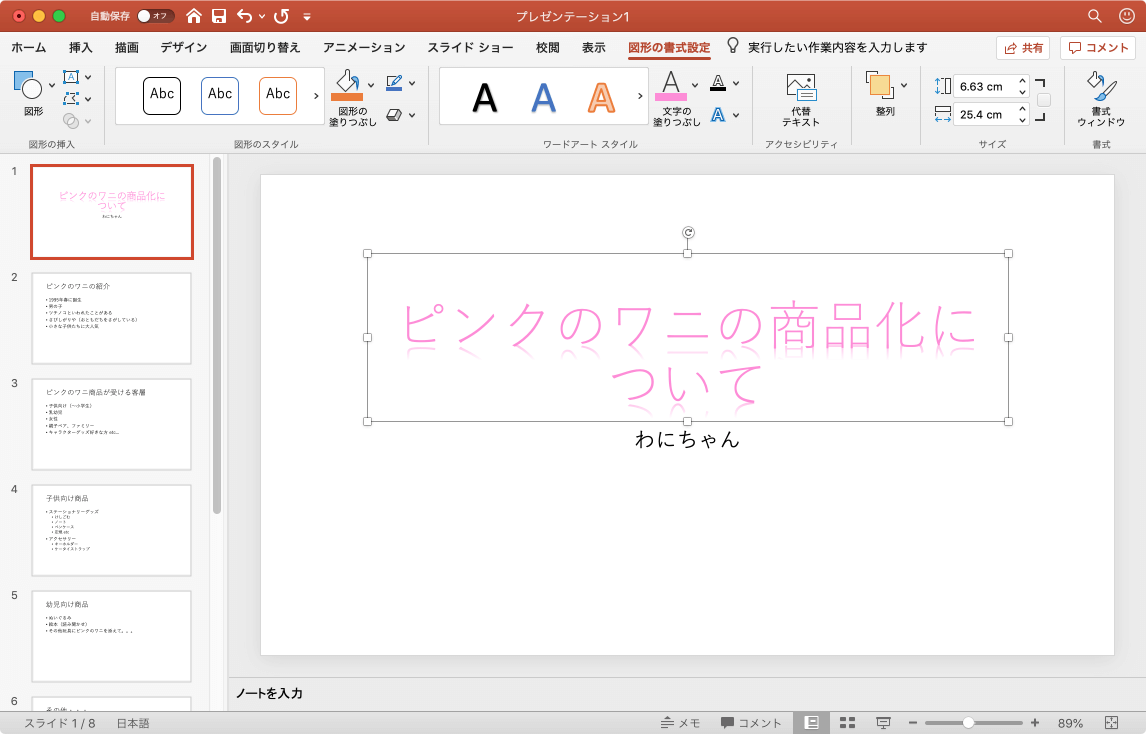Start slideshow from status bar icon
The width and height of the screenshot is (1146, 734).
883,723
